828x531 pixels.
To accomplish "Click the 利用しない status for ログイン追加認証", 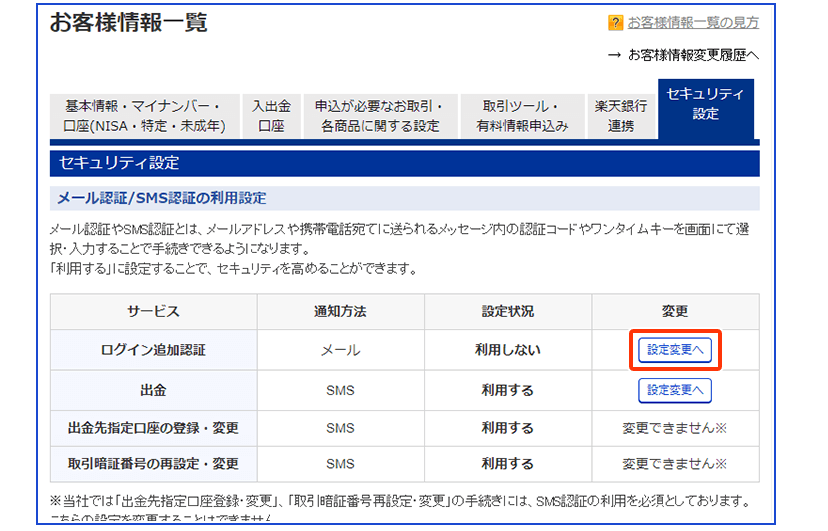I will (x=507, y=350).
